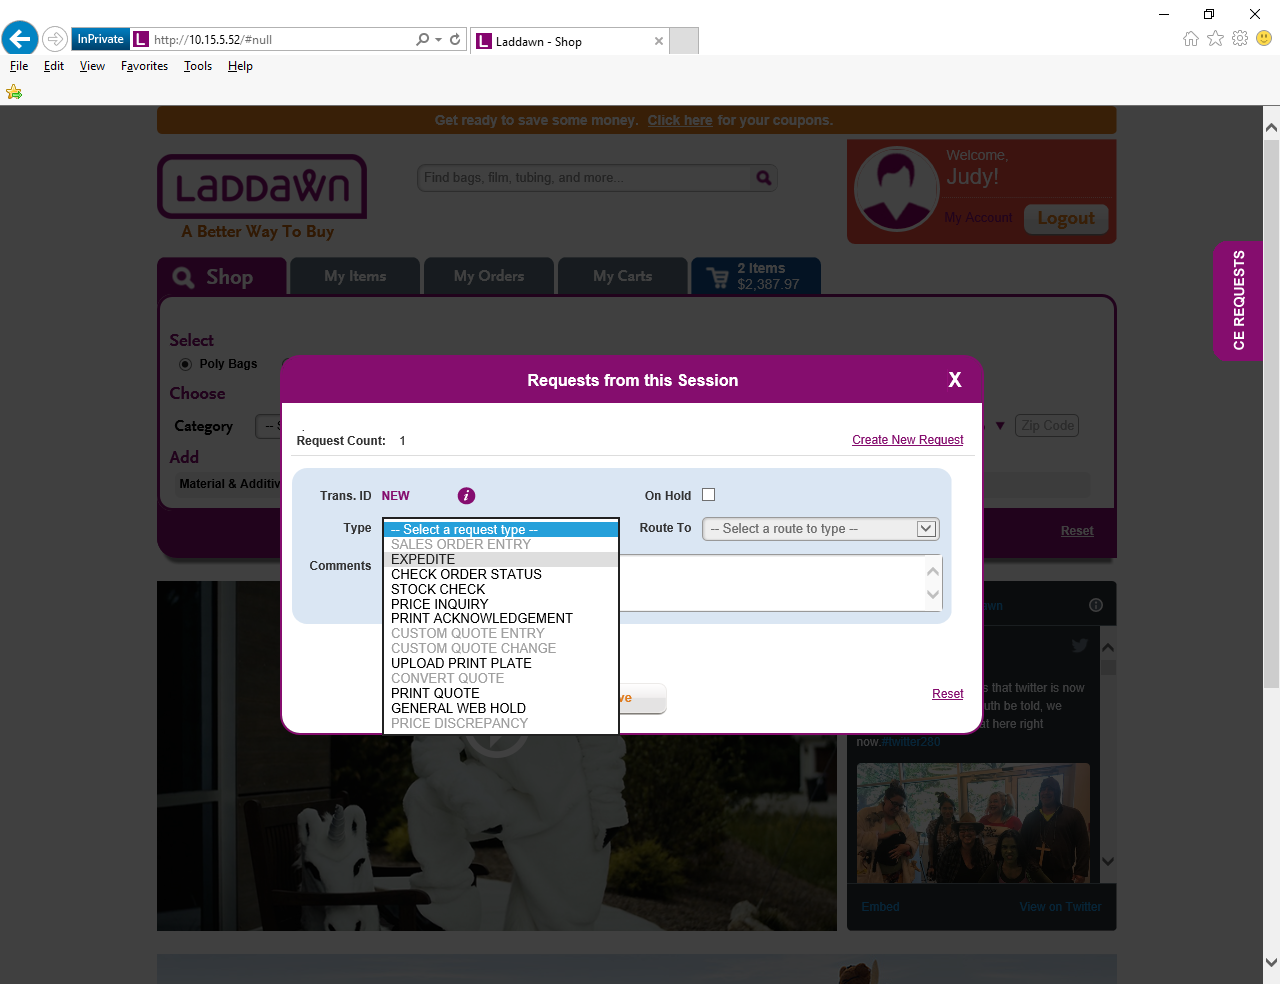Click the address bar search magnifier icon
This screenshot has height=984, width=1280.
[x=423, y=39]
